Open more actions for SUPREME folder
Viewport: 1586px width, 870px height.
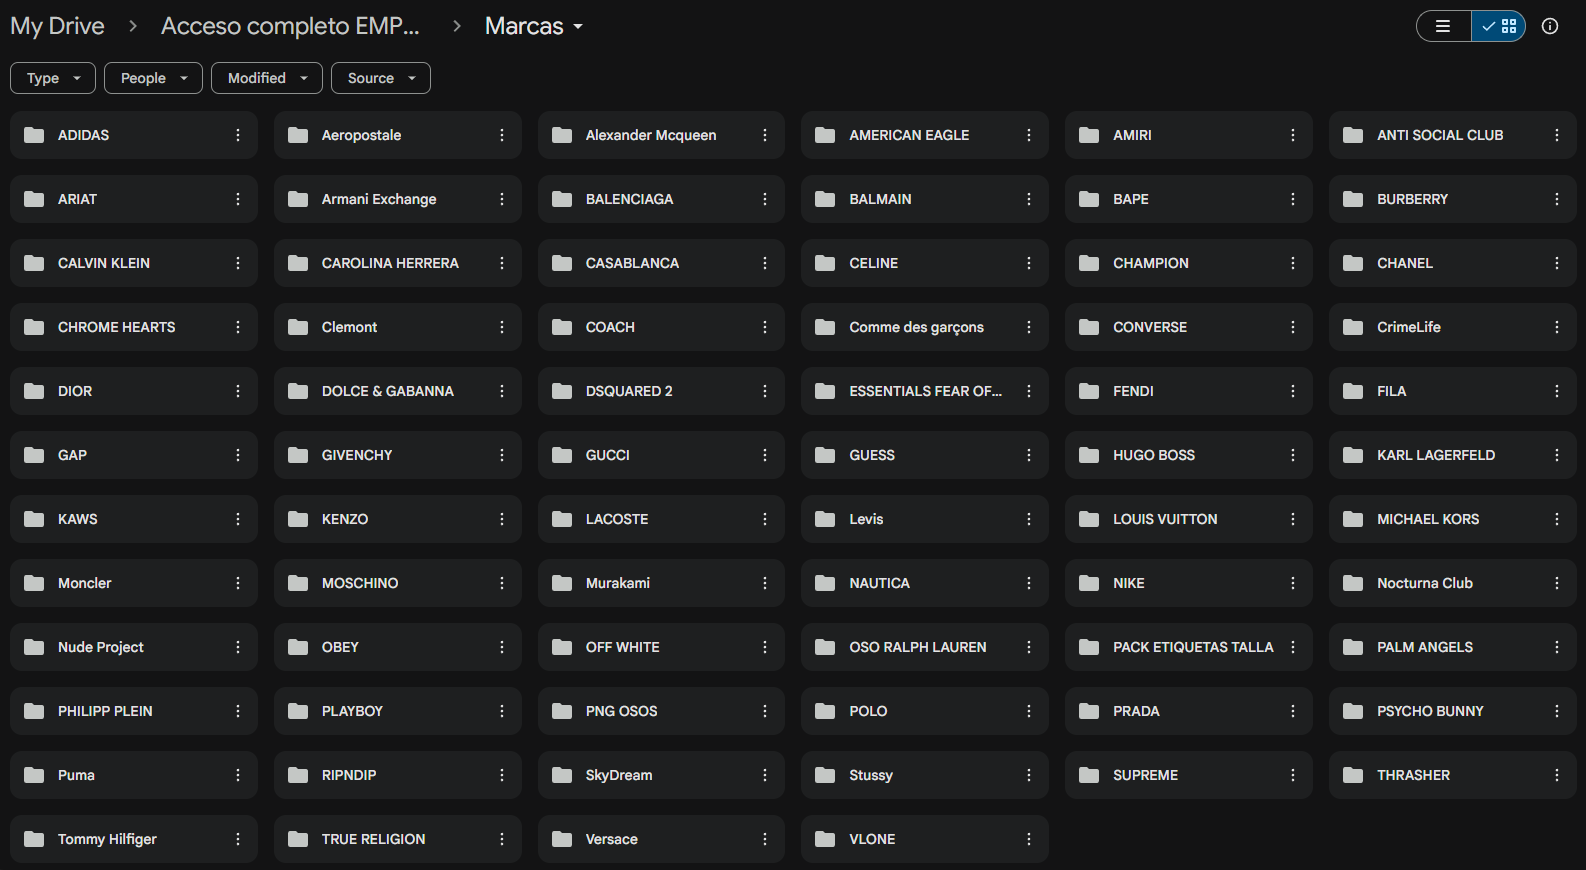[x=1293, y=775]
